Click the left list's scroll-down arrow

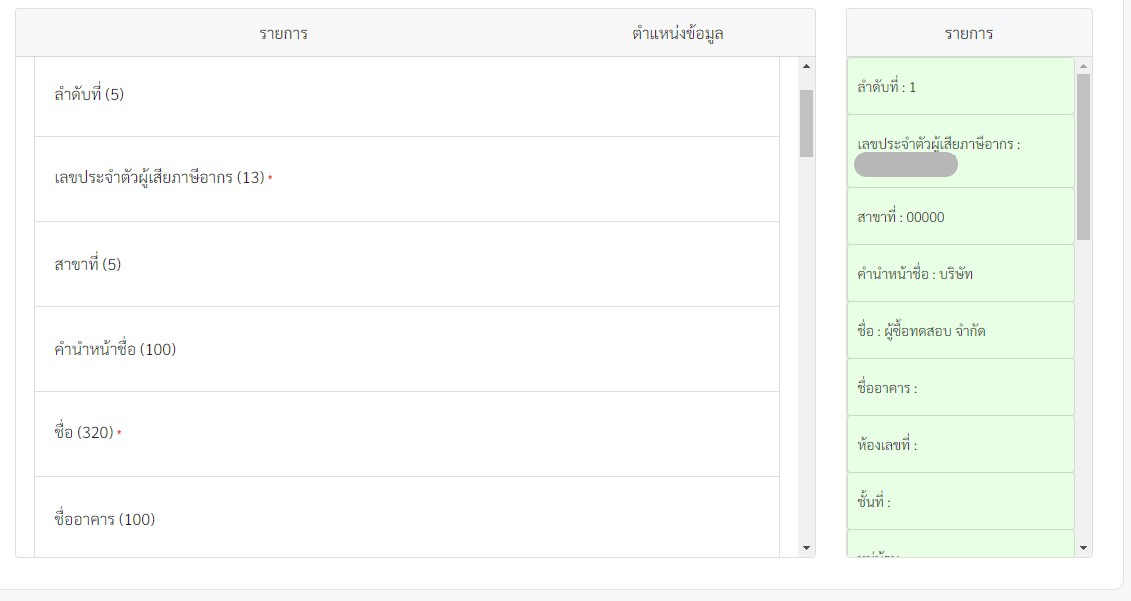pyautogui.click(x=806, y=548)
